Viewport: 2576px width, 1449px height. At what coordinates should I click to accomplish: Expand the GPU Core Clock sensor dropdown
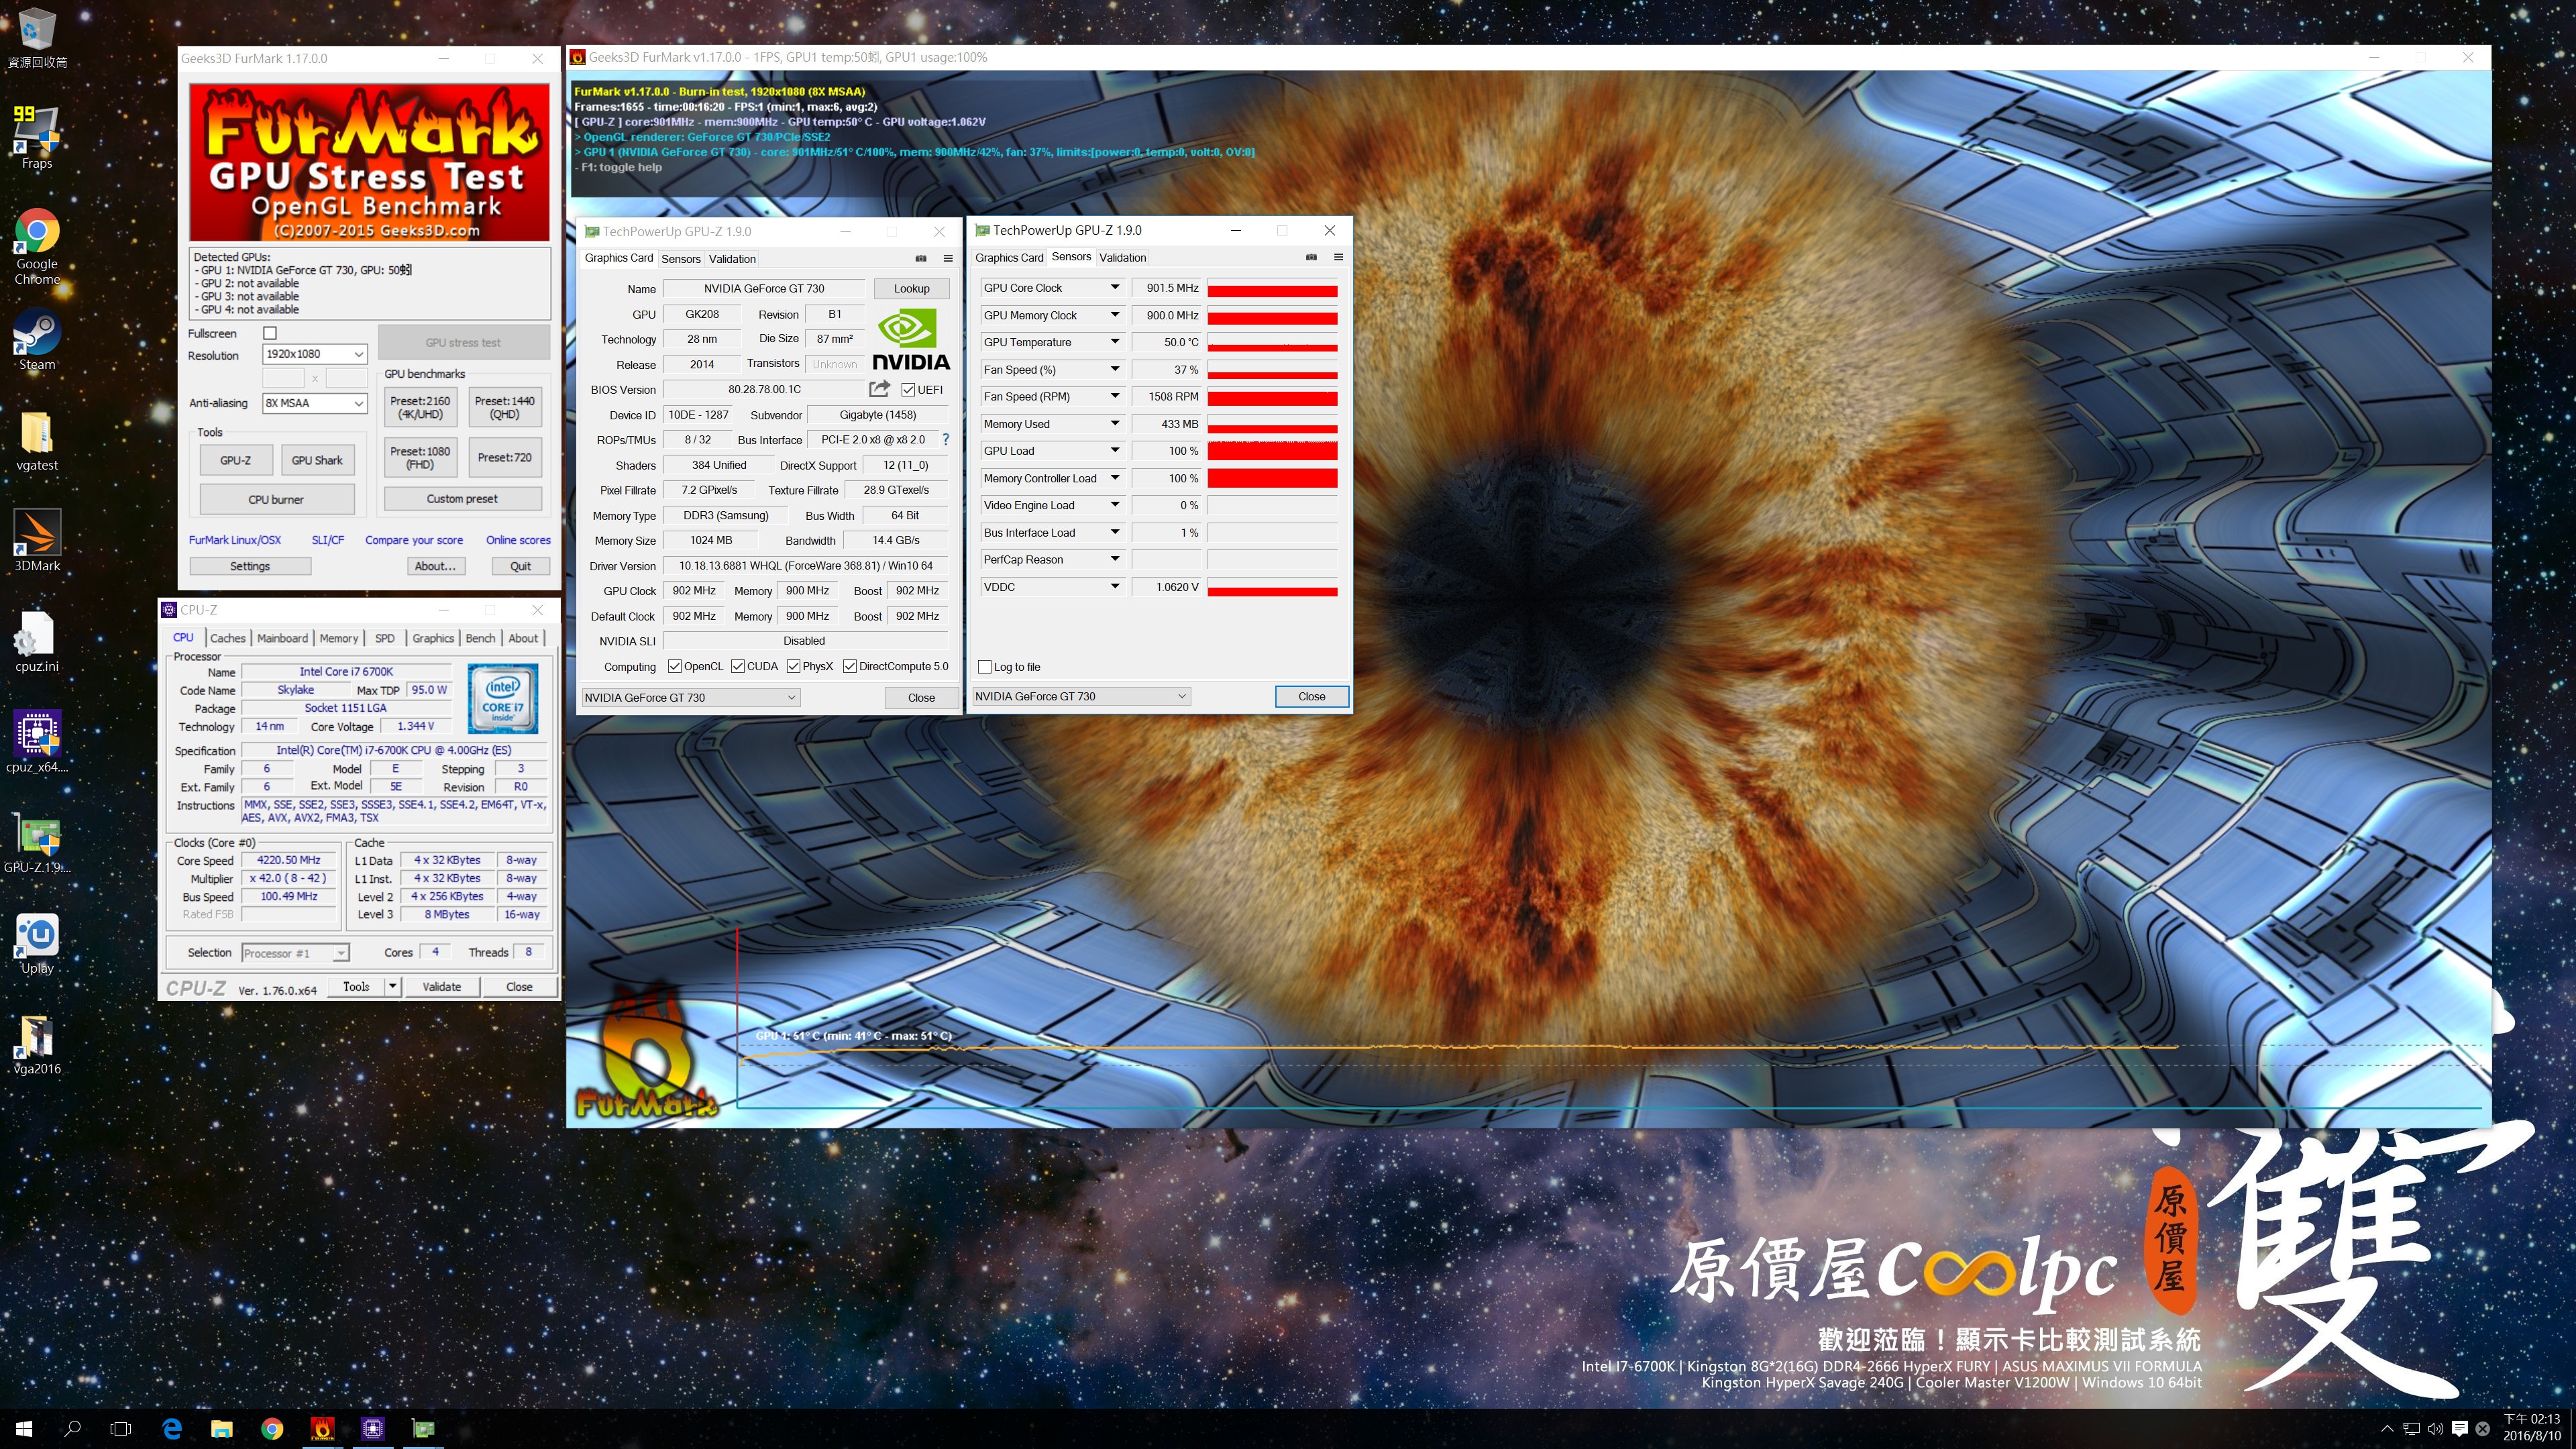tap(1114, 288)
